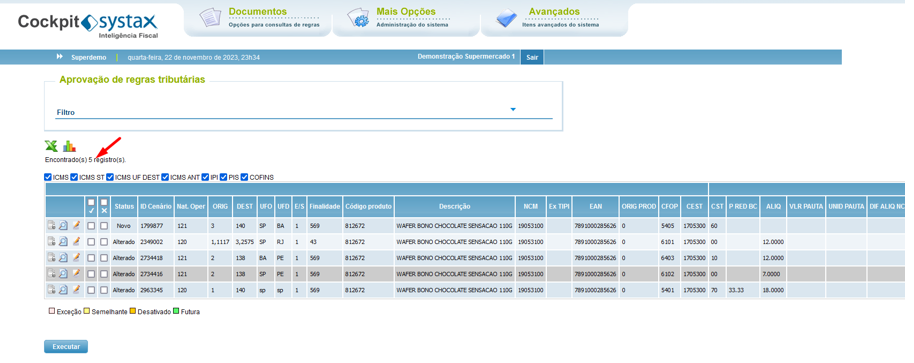Click the yellow Semelhante legend swatch
The height and width of the screenshot is (363, 914).
[x=87, y=312]
